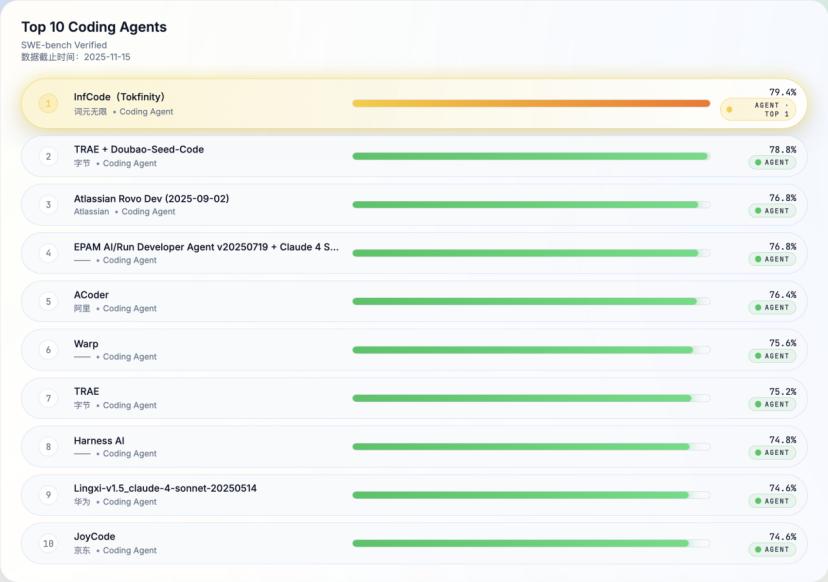Screen dimensions: 828x582
Task: Click the rank 8 badge for Harness AI
Action: tap(48, 447)
